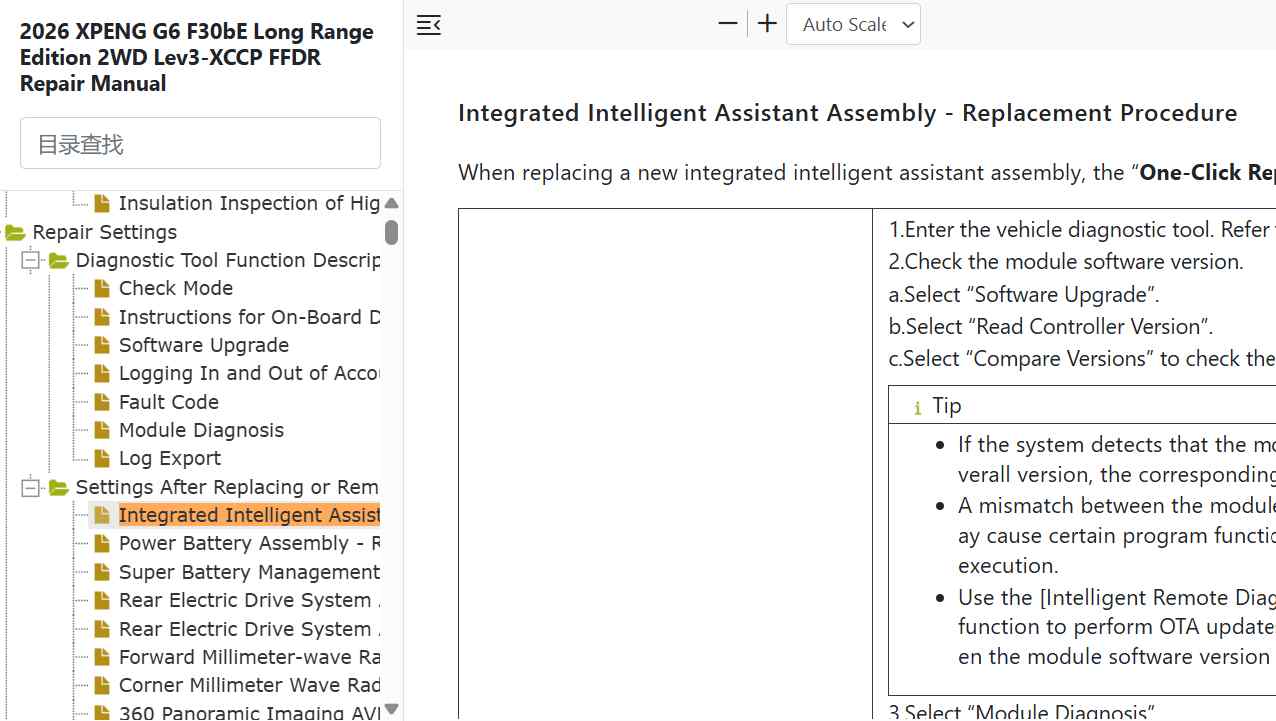Zoom out with the minus icon
Viewport: 1276px width, 721px height.
click(728, 24)
